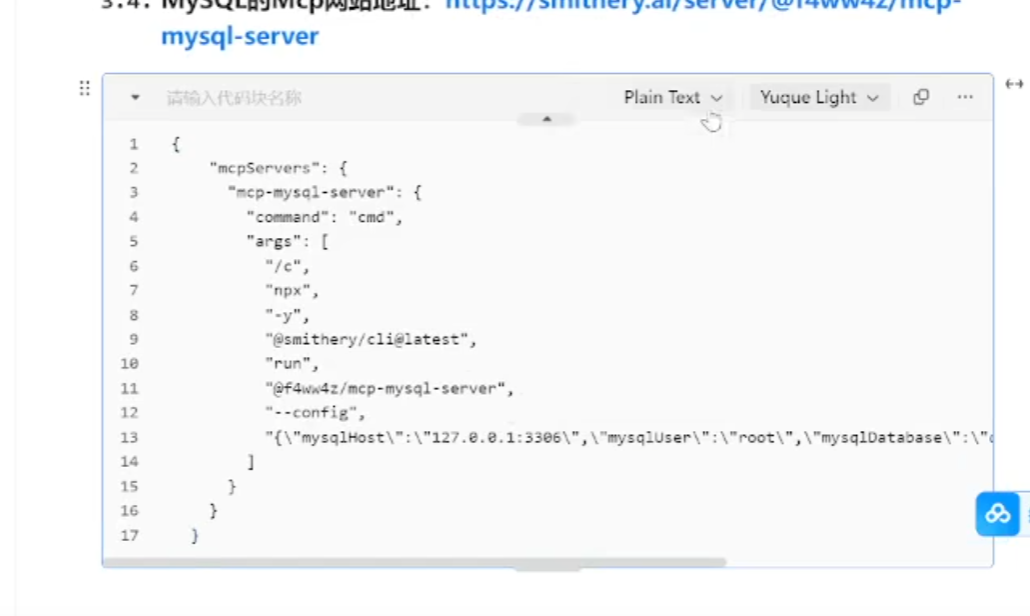The width and height of the screenshot is (1030, 616).
Task: Toggle the code block width expand icon
Action: coord(1014,83)
